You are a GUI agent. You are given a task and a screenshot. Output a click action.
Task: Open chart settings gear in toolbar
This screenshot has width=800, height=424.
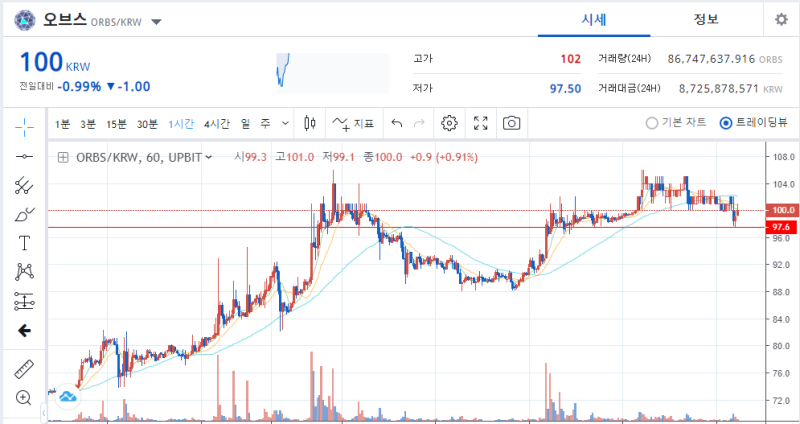point(449,123)
